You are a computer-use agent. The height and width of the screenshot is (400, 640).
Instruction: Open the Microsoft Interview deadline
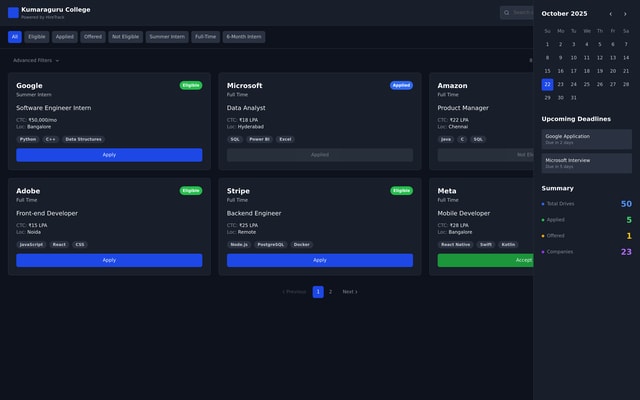click(586, 162)
